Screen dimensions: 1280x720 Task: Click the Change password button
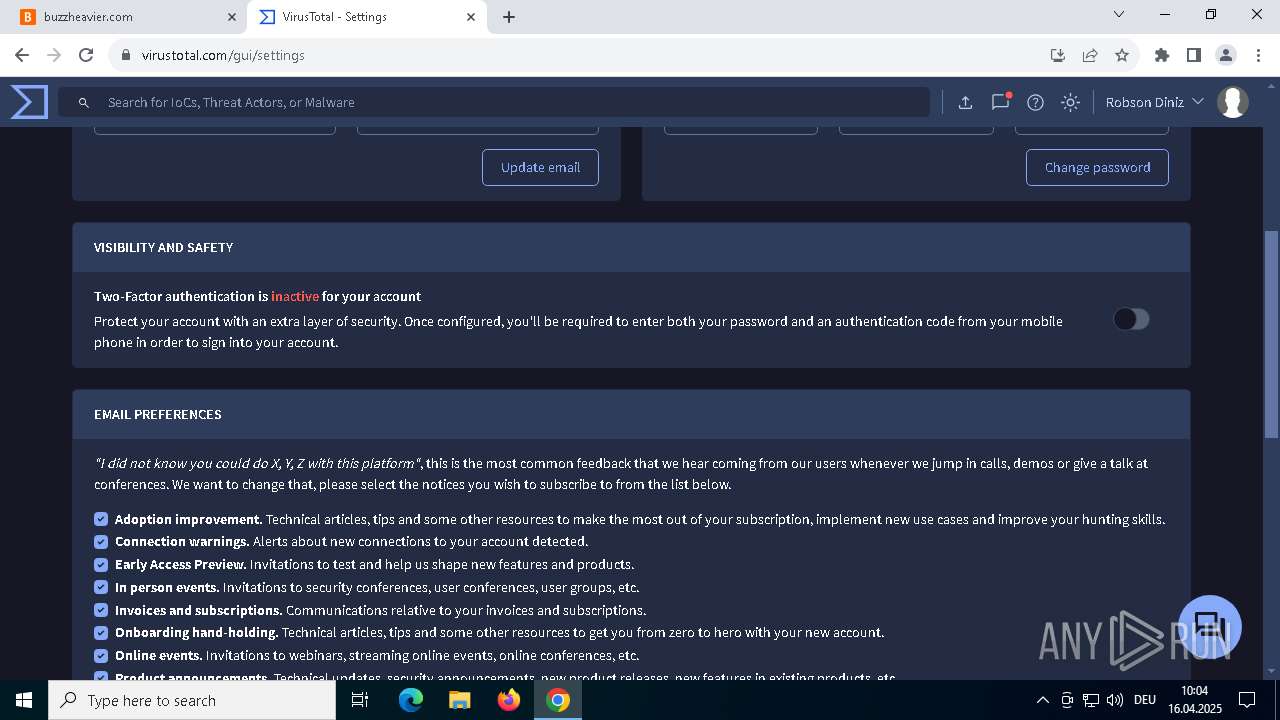[1097, 167]
